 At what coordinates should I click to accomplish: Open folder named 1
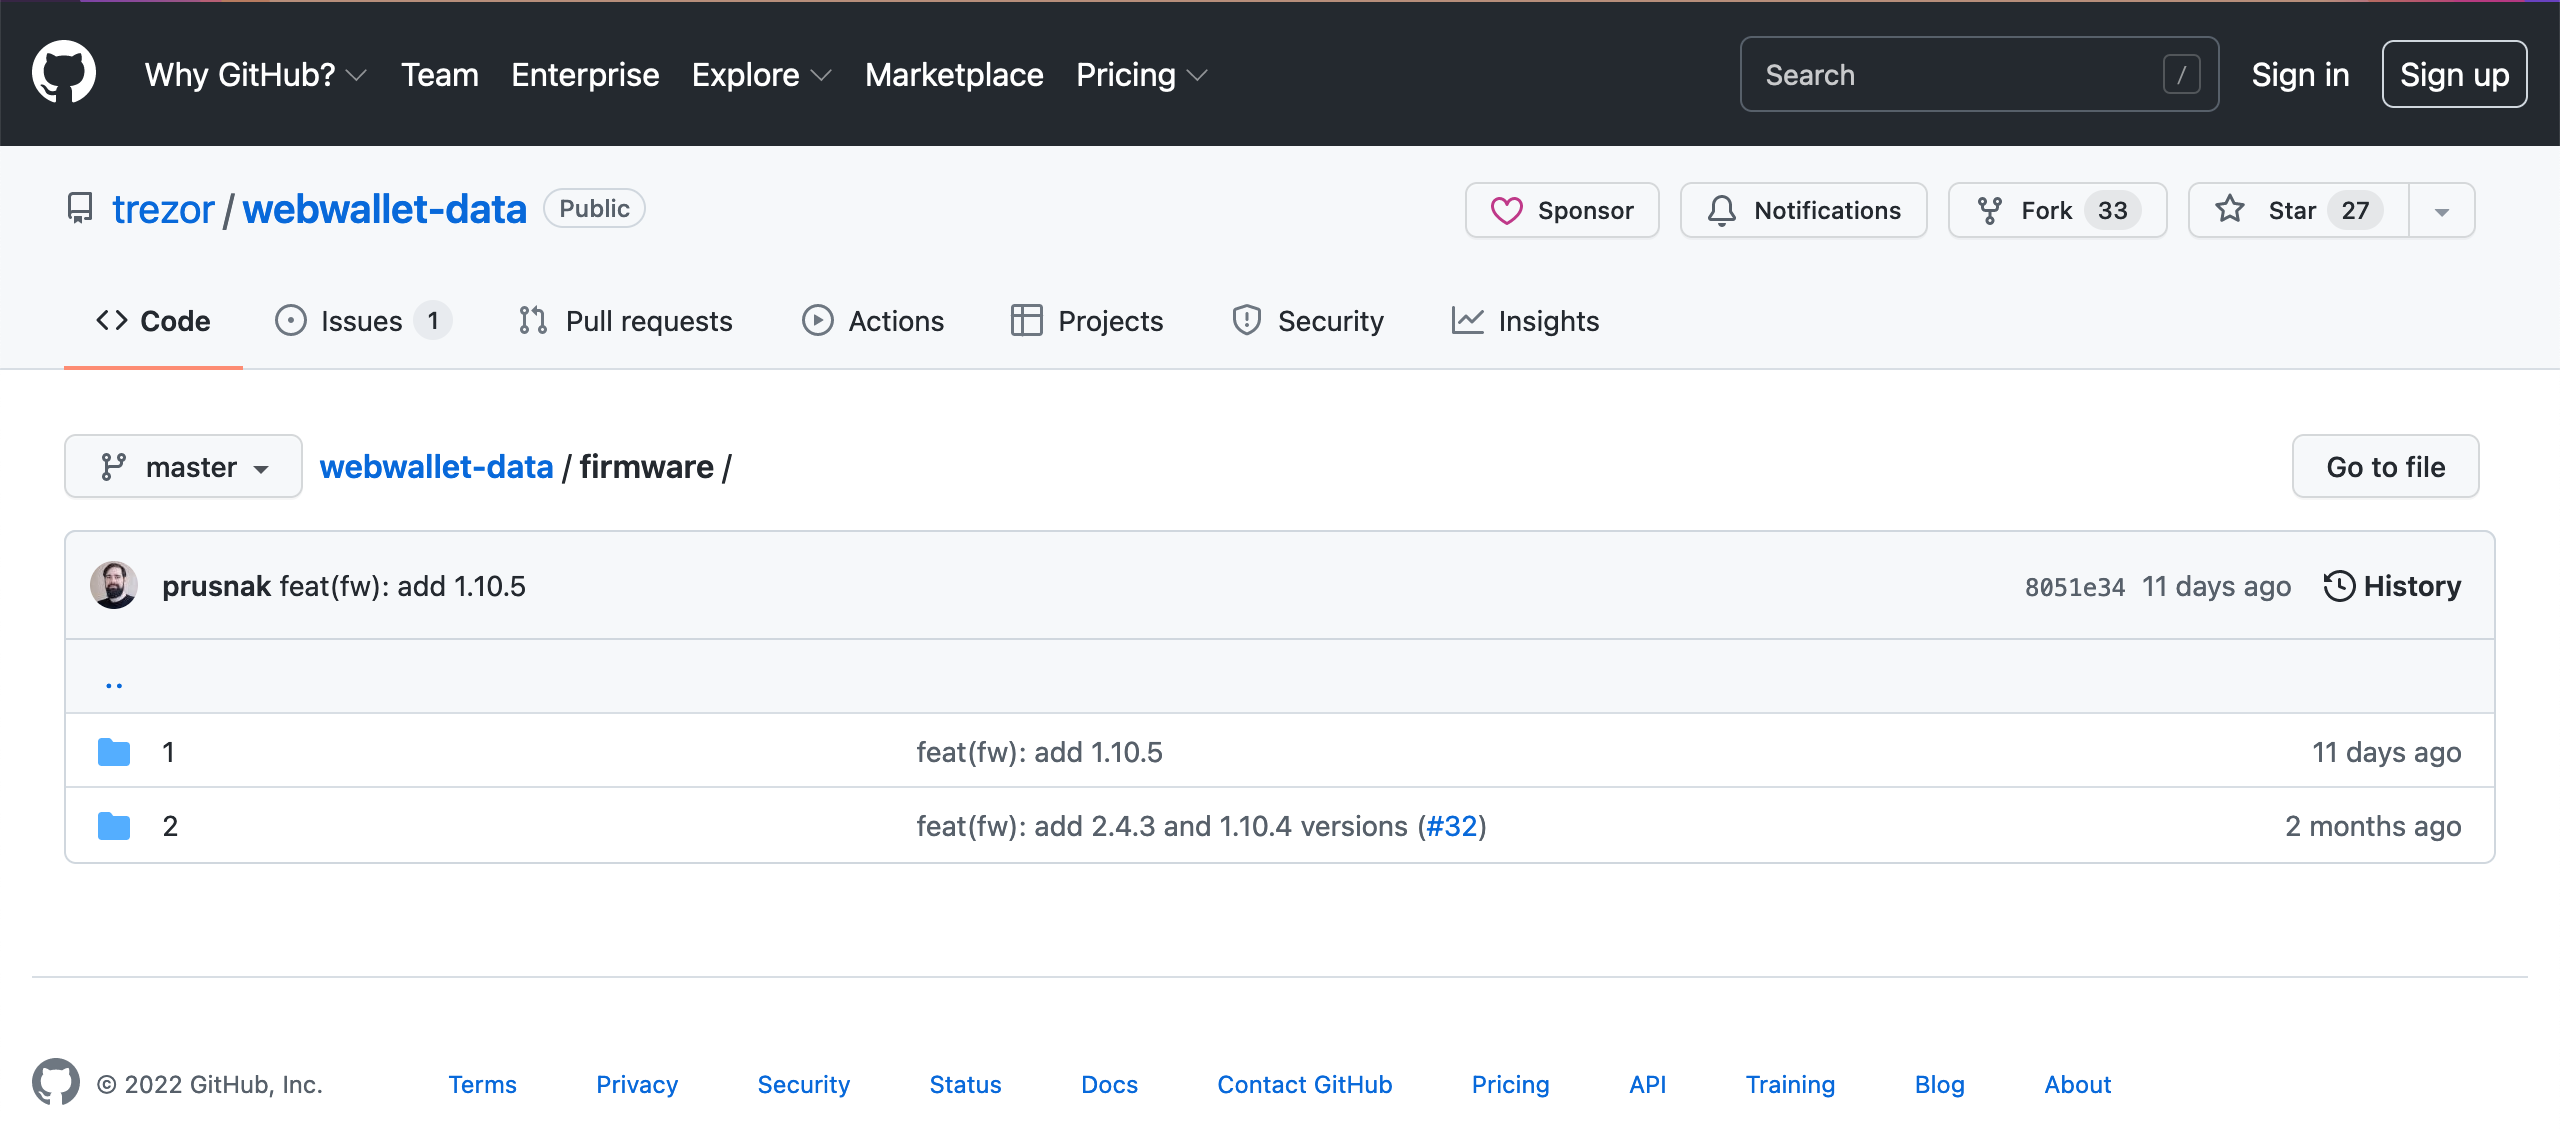[169, 752]
